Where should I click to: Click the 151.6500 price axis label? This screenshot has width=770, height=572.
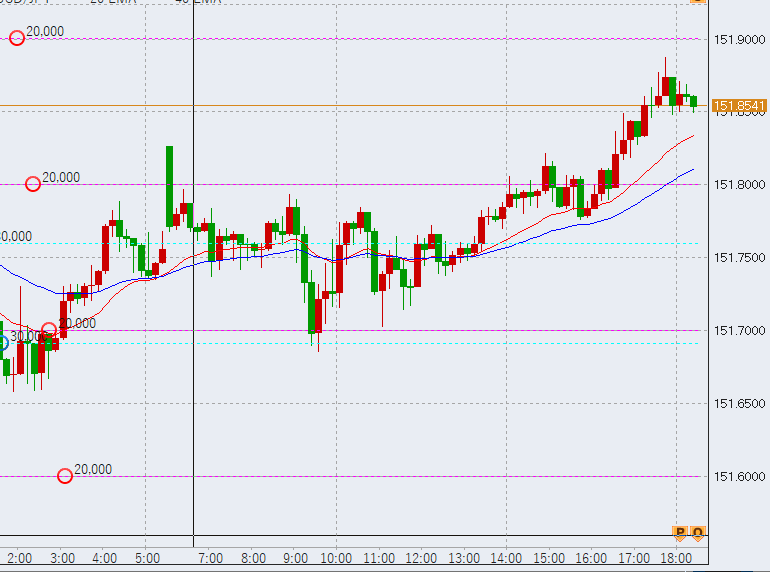tap(735, 404)
